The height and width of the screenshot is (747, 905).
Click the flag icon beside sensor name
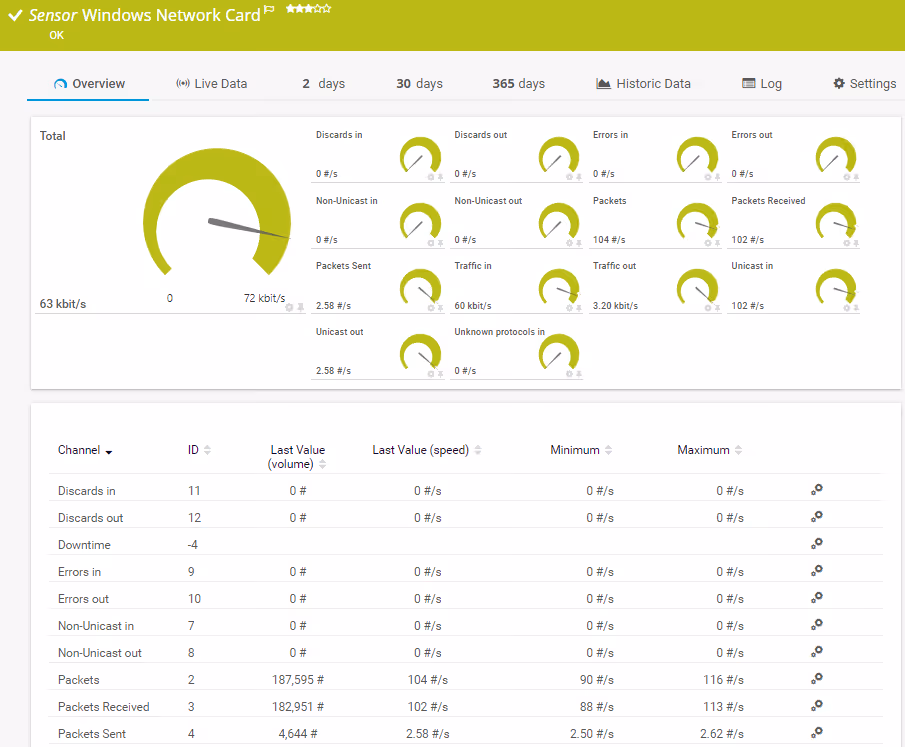pyautogui.click(x=269, y=12)
